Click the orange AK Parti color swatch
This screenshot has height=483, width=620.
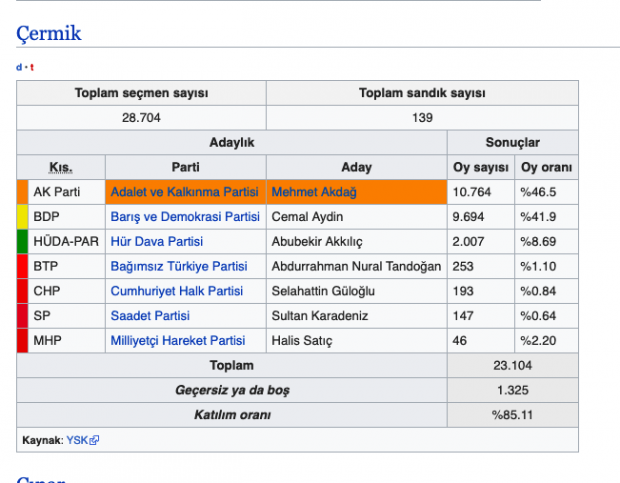pyautogui.click(x=22, y=192)
